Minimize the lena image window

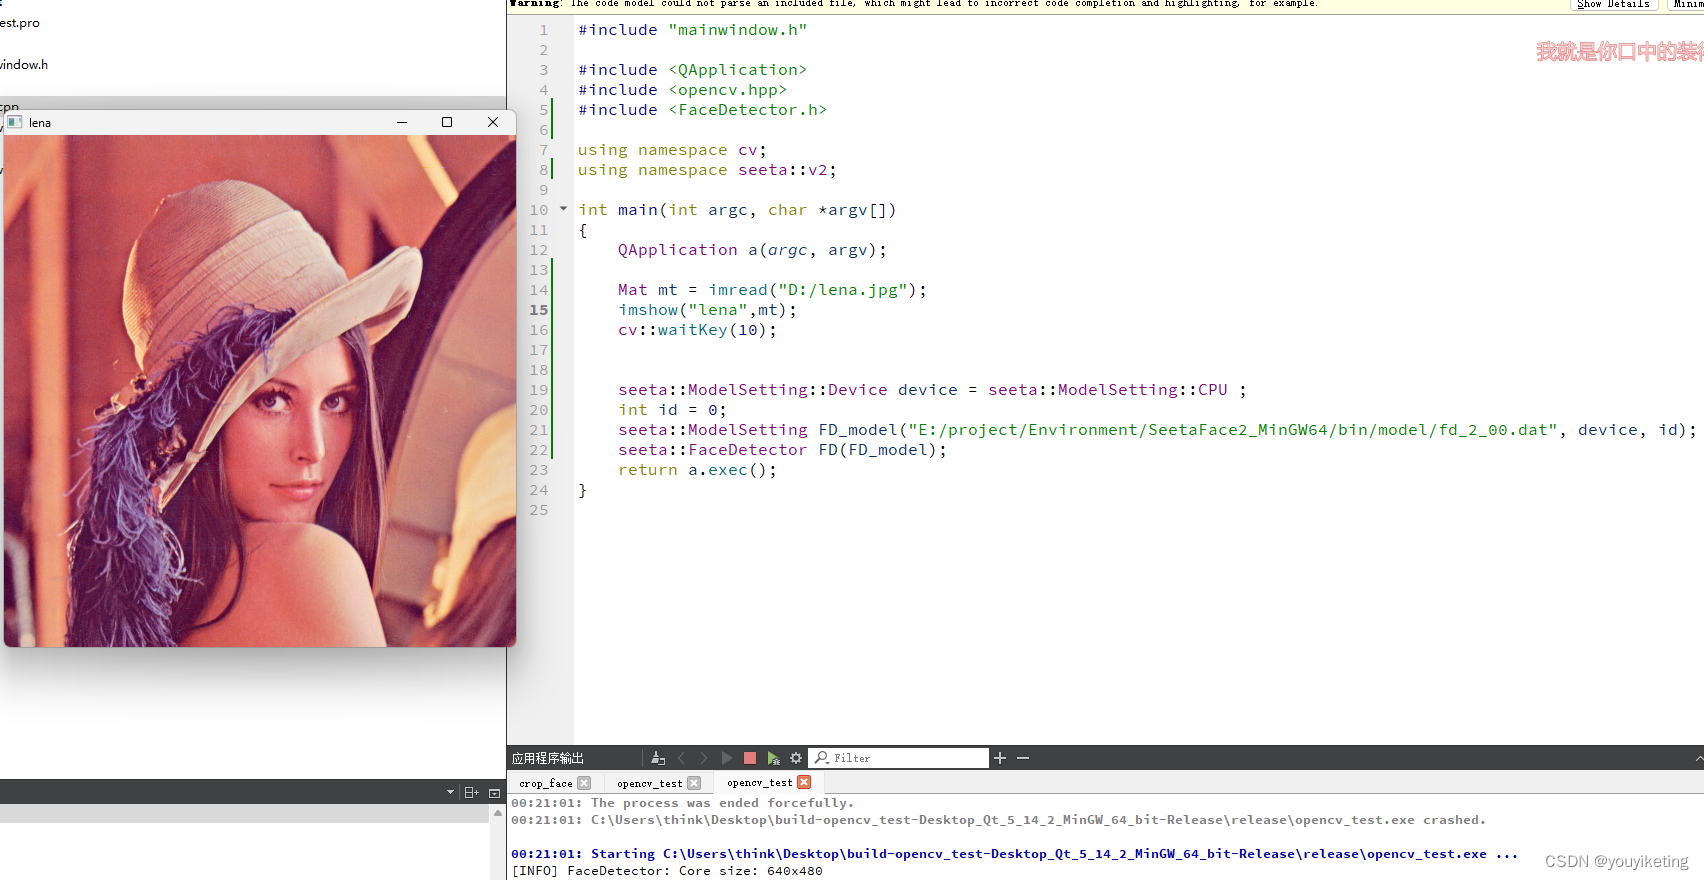tap(402, 122)
